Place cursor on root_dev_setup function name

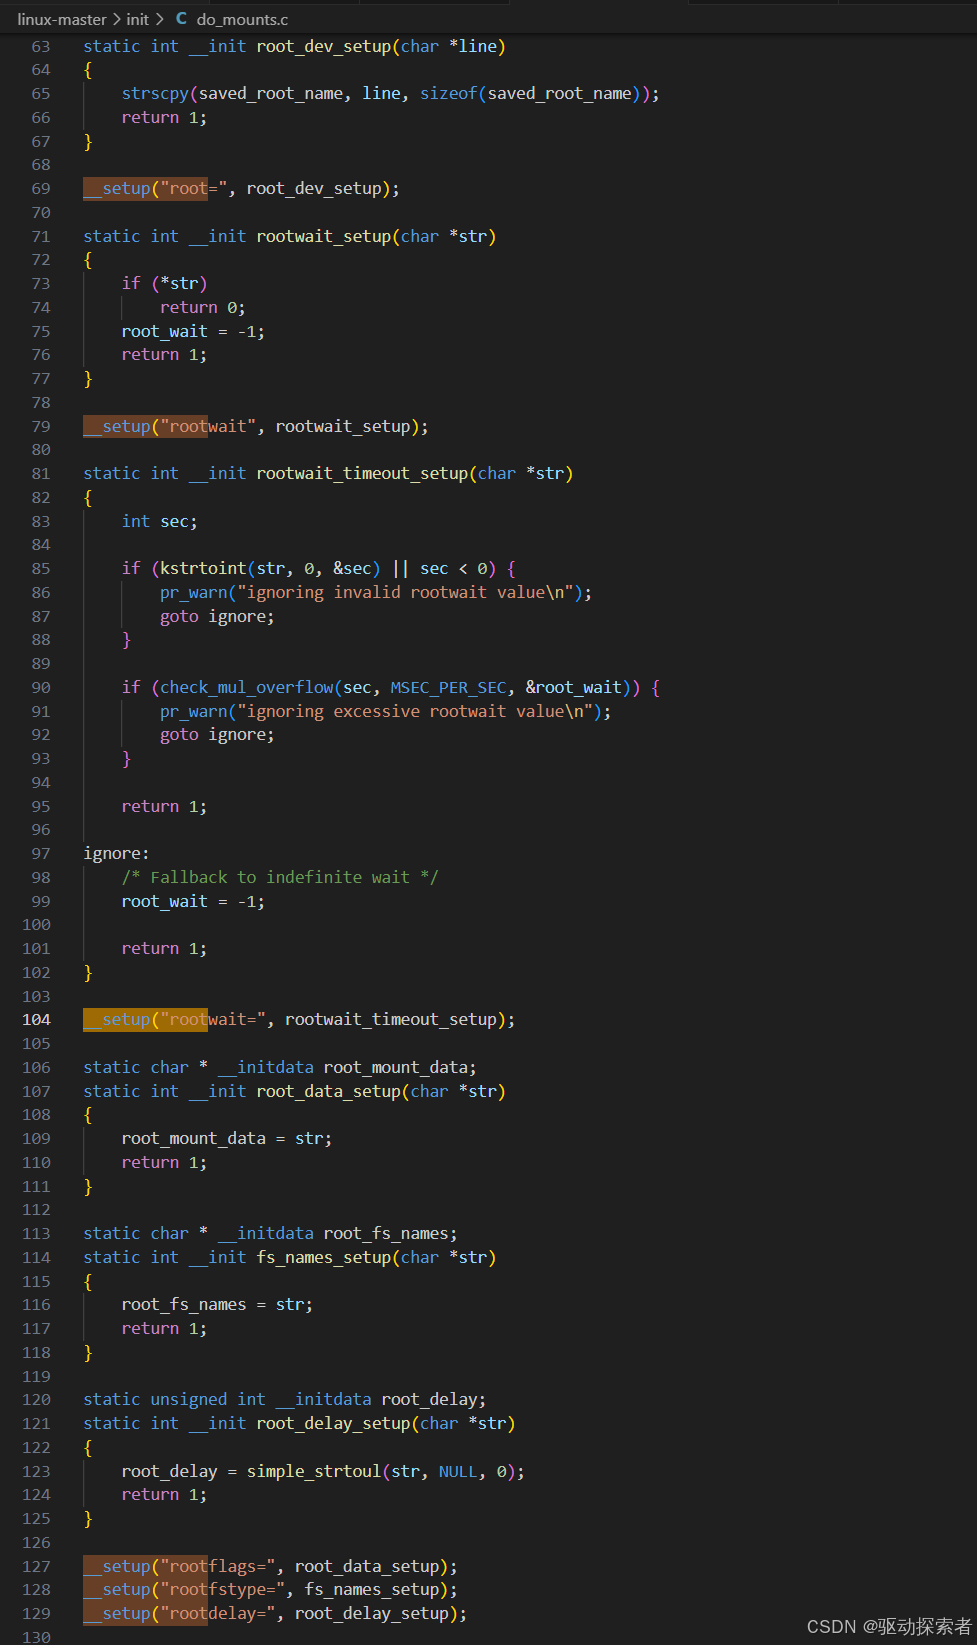[324, 46]
